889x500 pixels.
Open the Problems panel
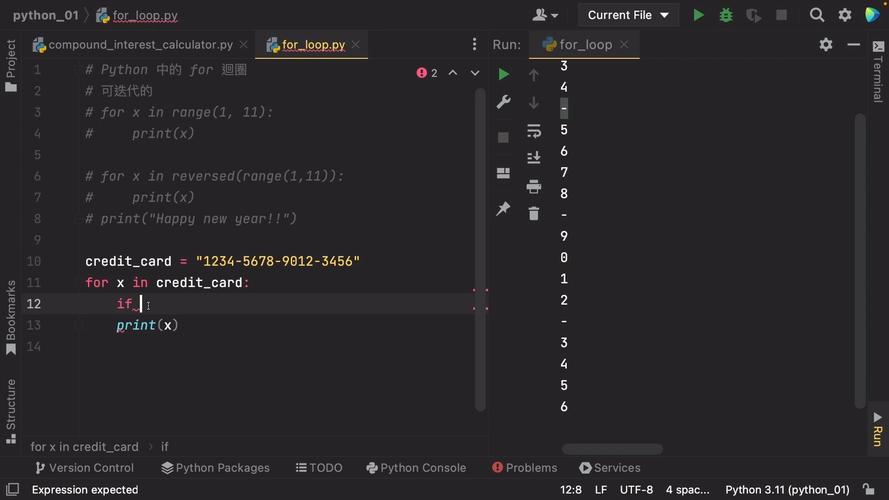pyautogui.click(x=525, y=468)
